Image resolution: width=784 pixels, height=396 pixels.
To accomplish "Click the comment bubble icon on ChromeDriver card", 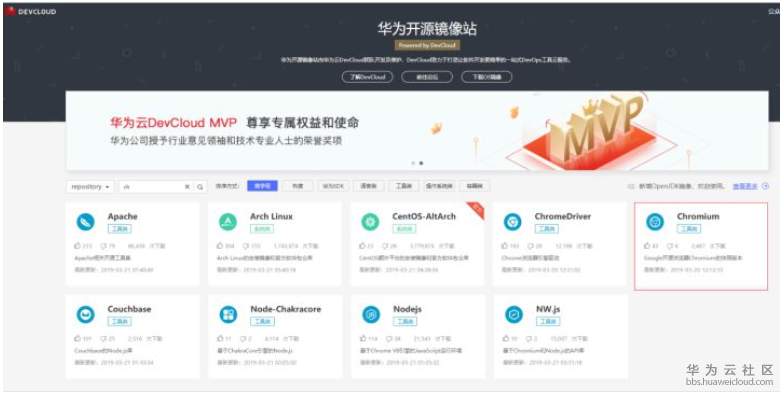I will pyautogui.click(x=531, y=246).
